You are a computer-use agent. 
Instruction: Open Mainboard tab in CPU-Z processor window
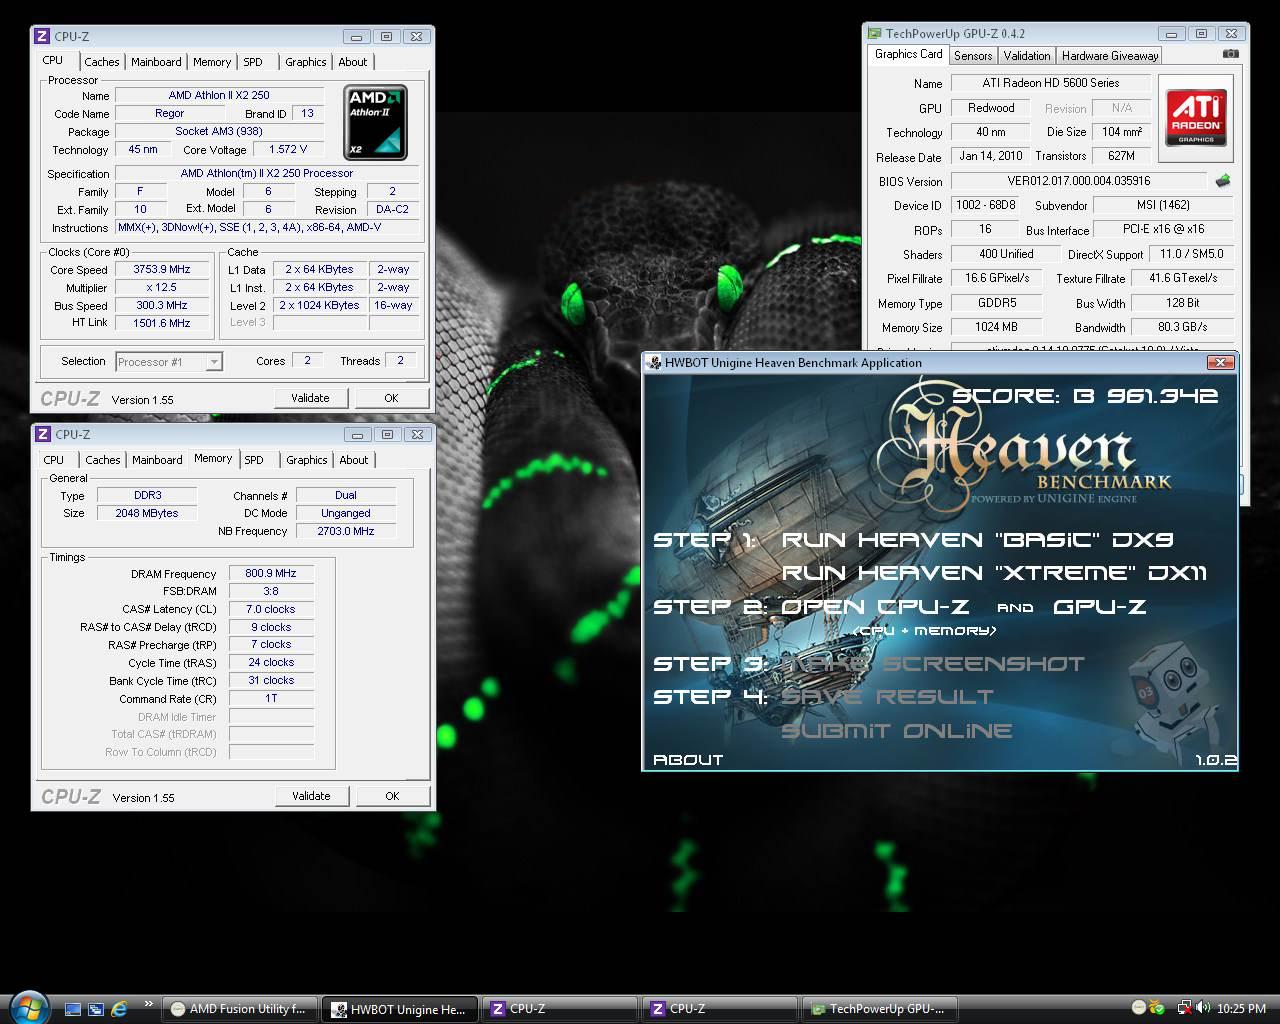pyautogui.click(x=157, y=62)
